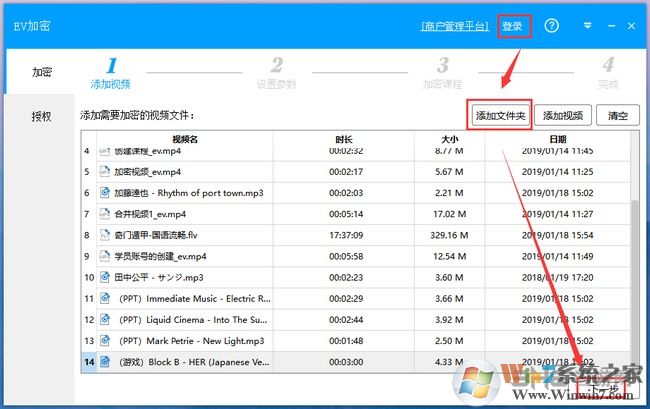The width and height of the screenshot is (650, 409).
Task: Sort by 时长 column header
Action: [344, 139]
